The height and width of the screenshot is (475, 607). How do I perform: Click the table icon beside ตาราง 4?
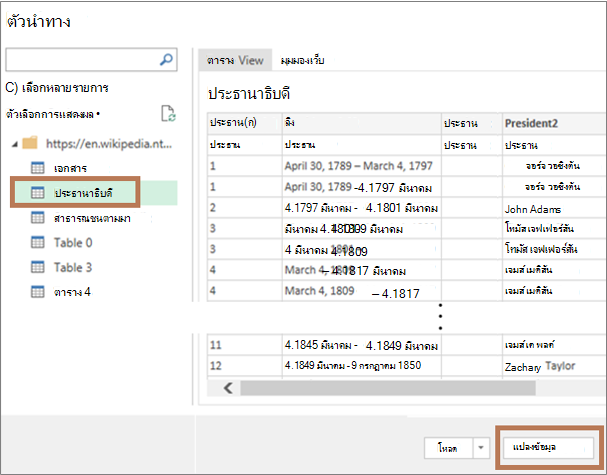38,292
